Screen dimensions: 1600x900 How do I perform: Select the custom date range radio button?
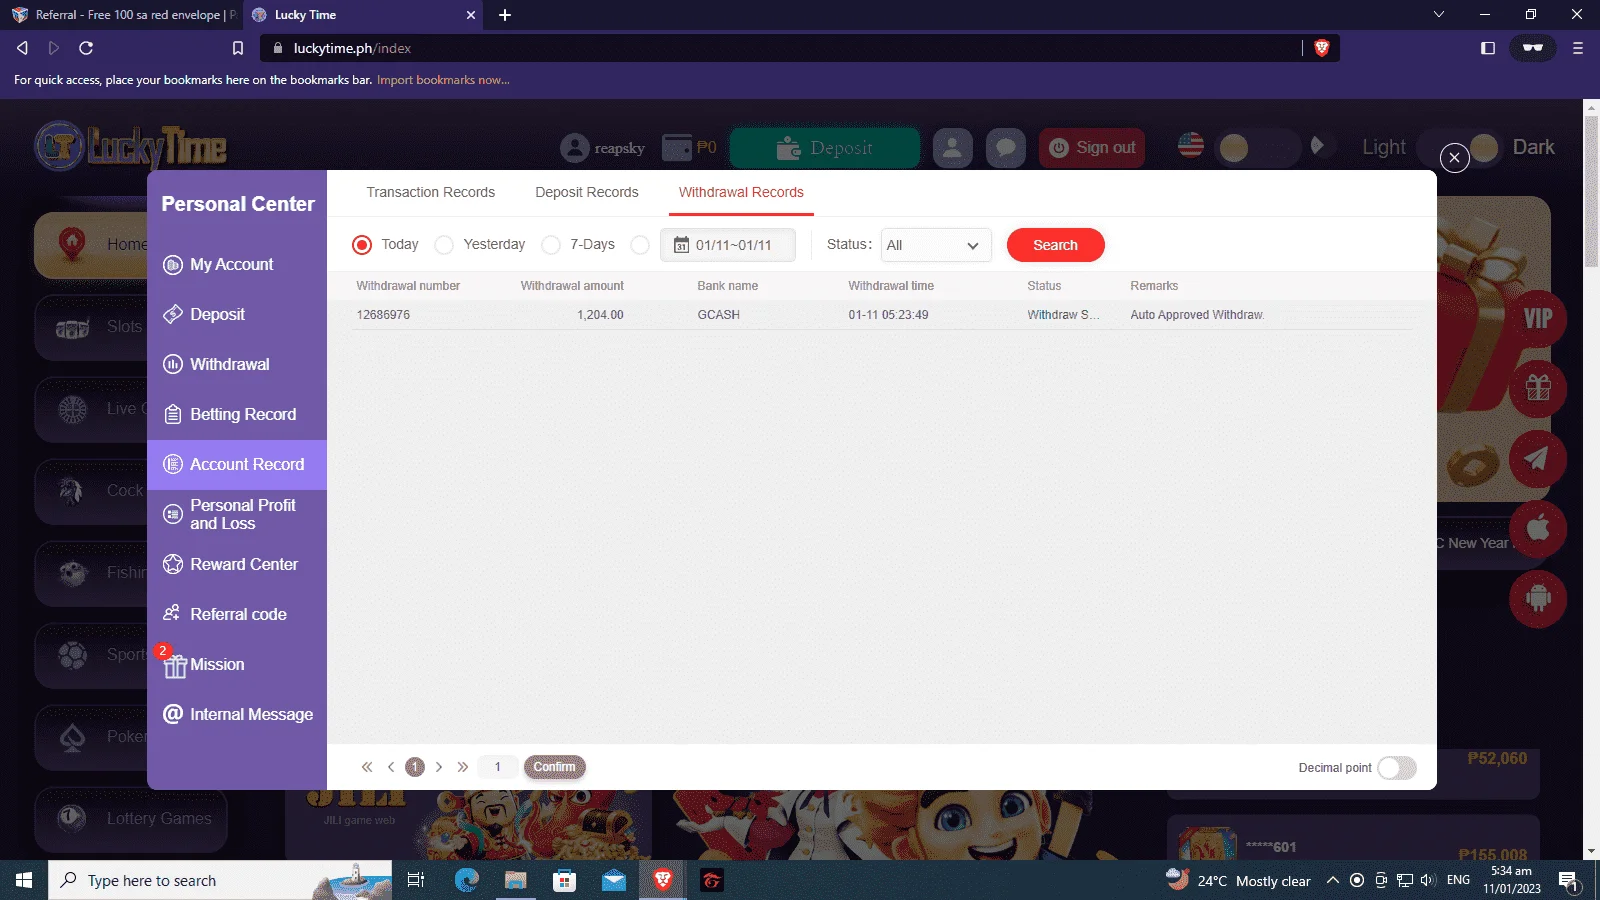point(640,245)
